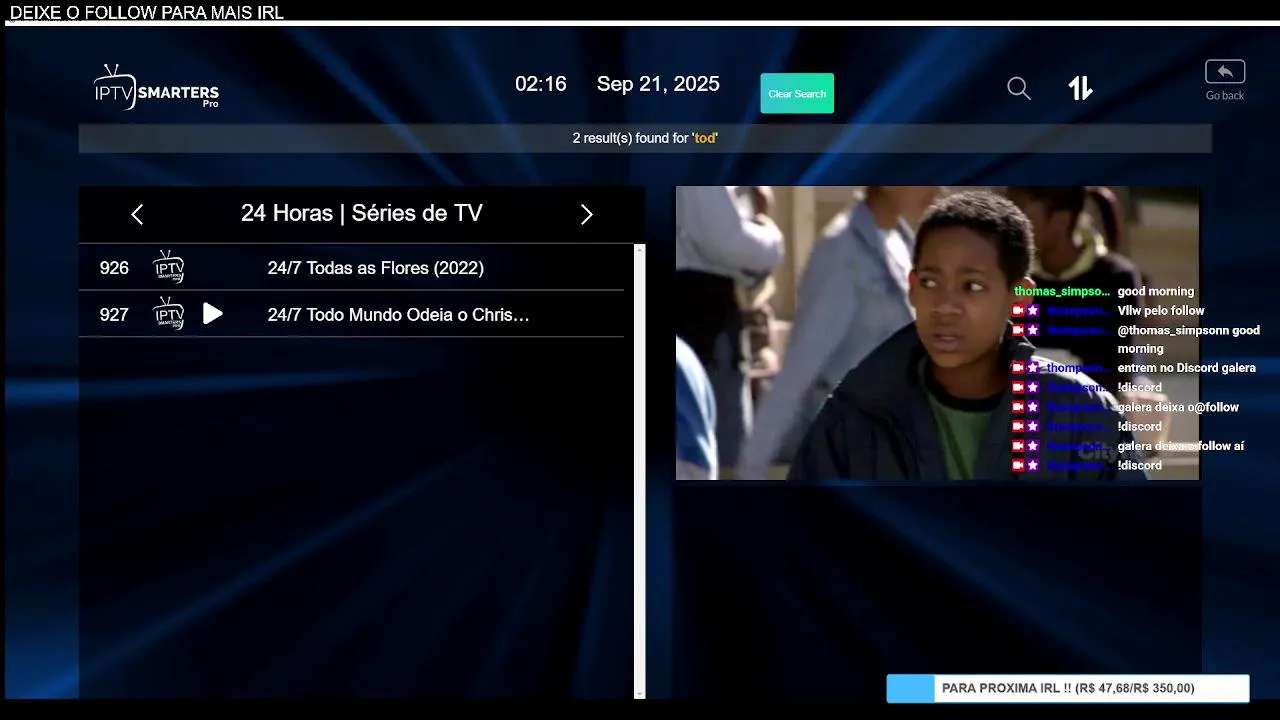Select channel 24/7 Todo Mundo Odeia o Chris
The height and width of the screenshot is (720, 1280).
[x=351, y=314]
